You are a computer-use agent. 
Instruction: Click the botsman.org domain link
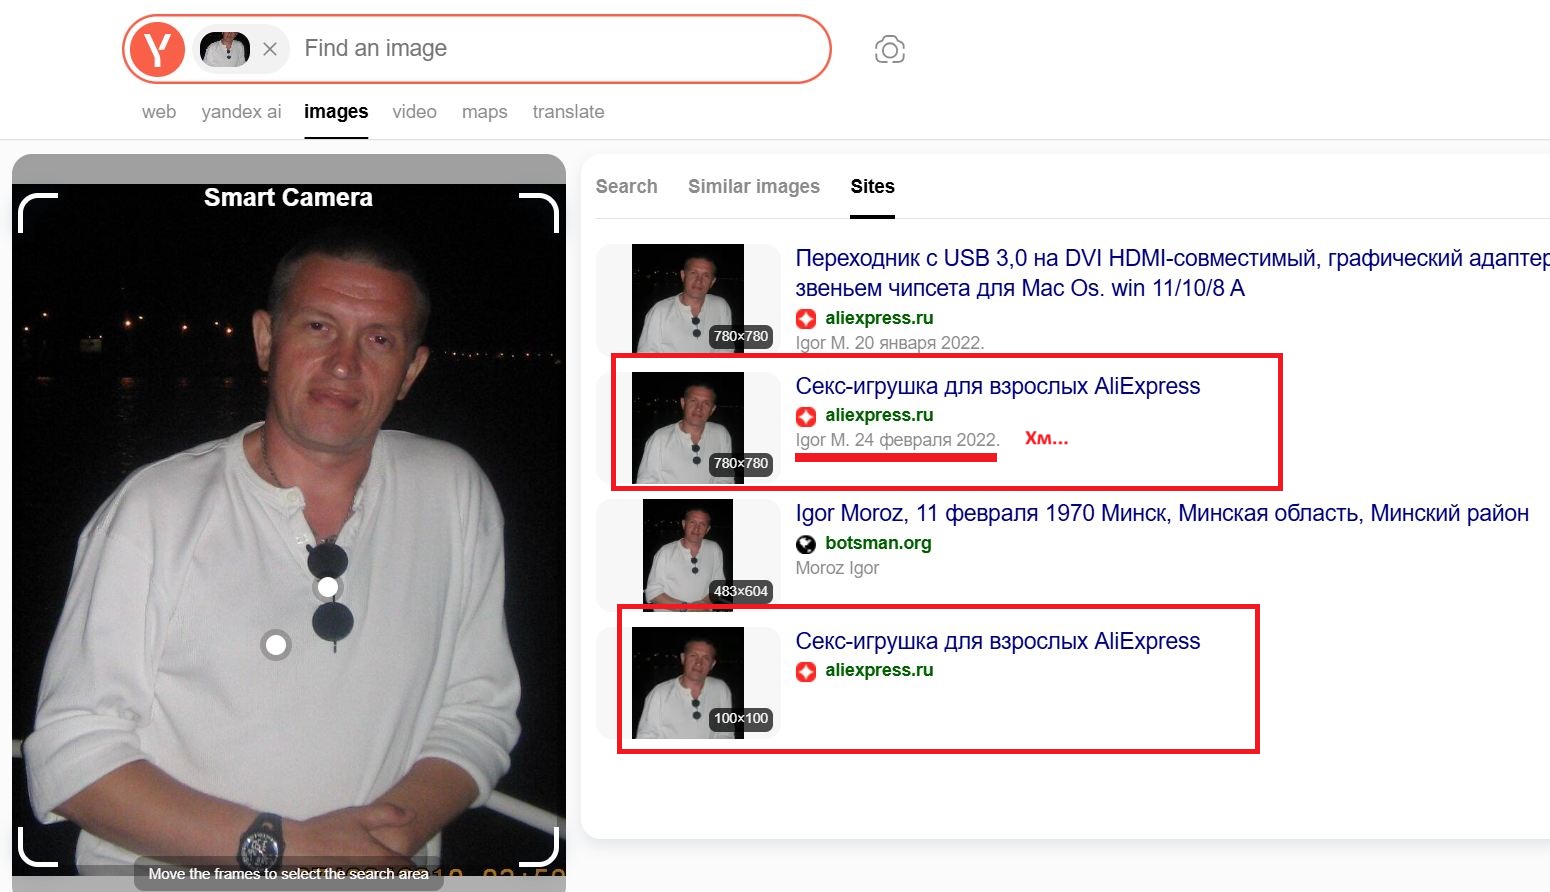click(877, 543)
